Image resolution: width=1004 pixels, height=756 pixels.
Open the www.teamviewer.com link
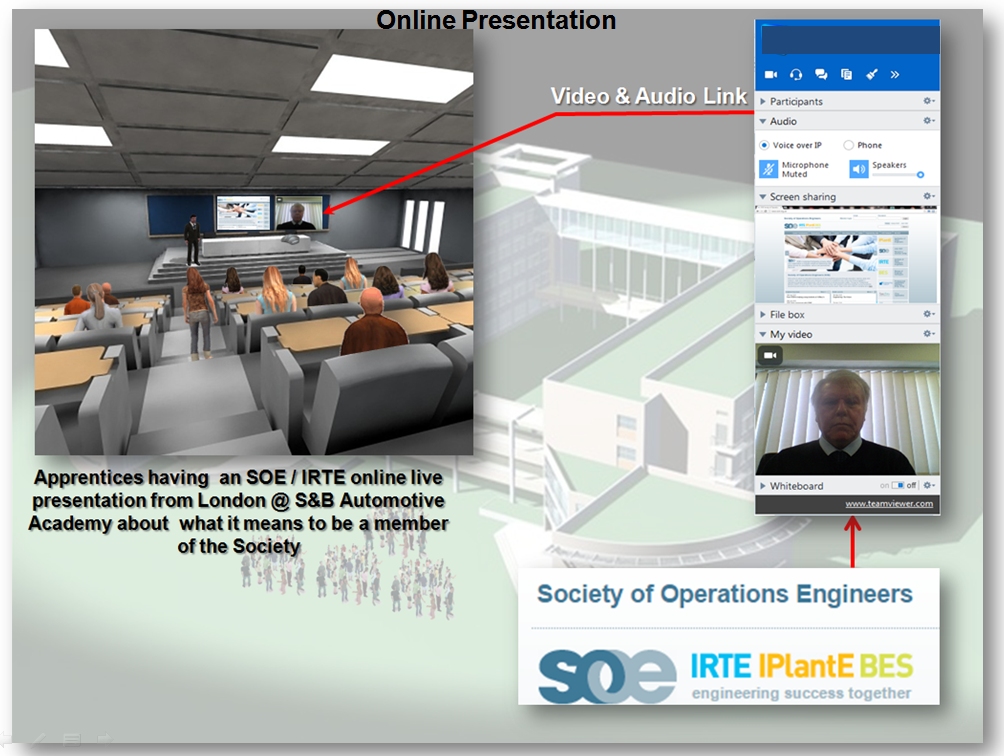click(x=889, y=504)
